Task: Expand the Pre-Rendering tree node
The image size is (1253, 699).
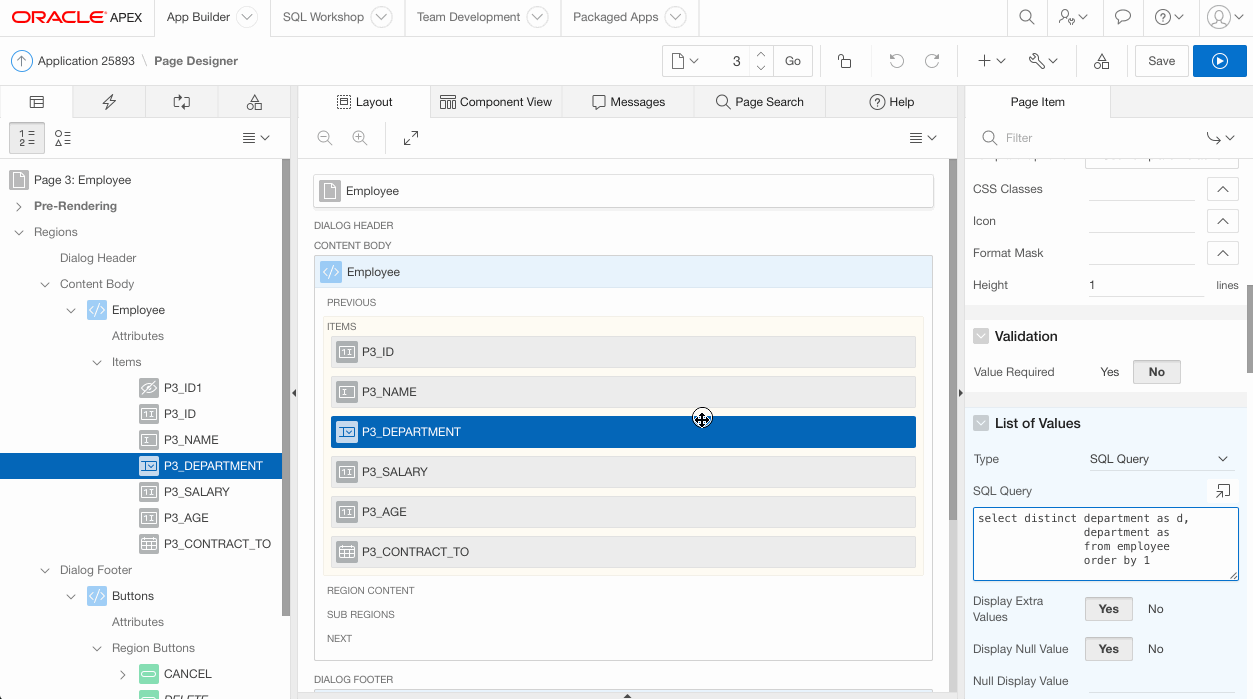Action: coord(19,206)
